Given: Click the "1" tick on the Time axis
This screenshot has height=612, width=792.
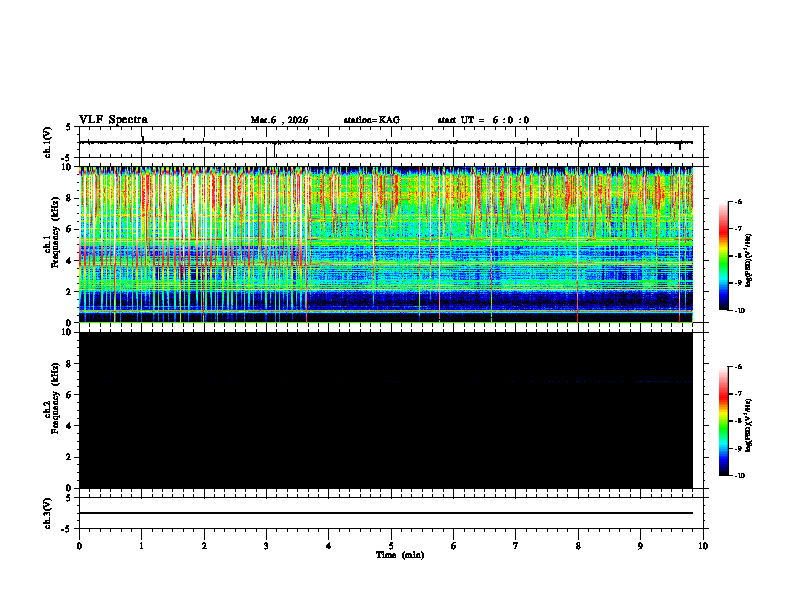Looking at the screenshot, I should point(141,546).
